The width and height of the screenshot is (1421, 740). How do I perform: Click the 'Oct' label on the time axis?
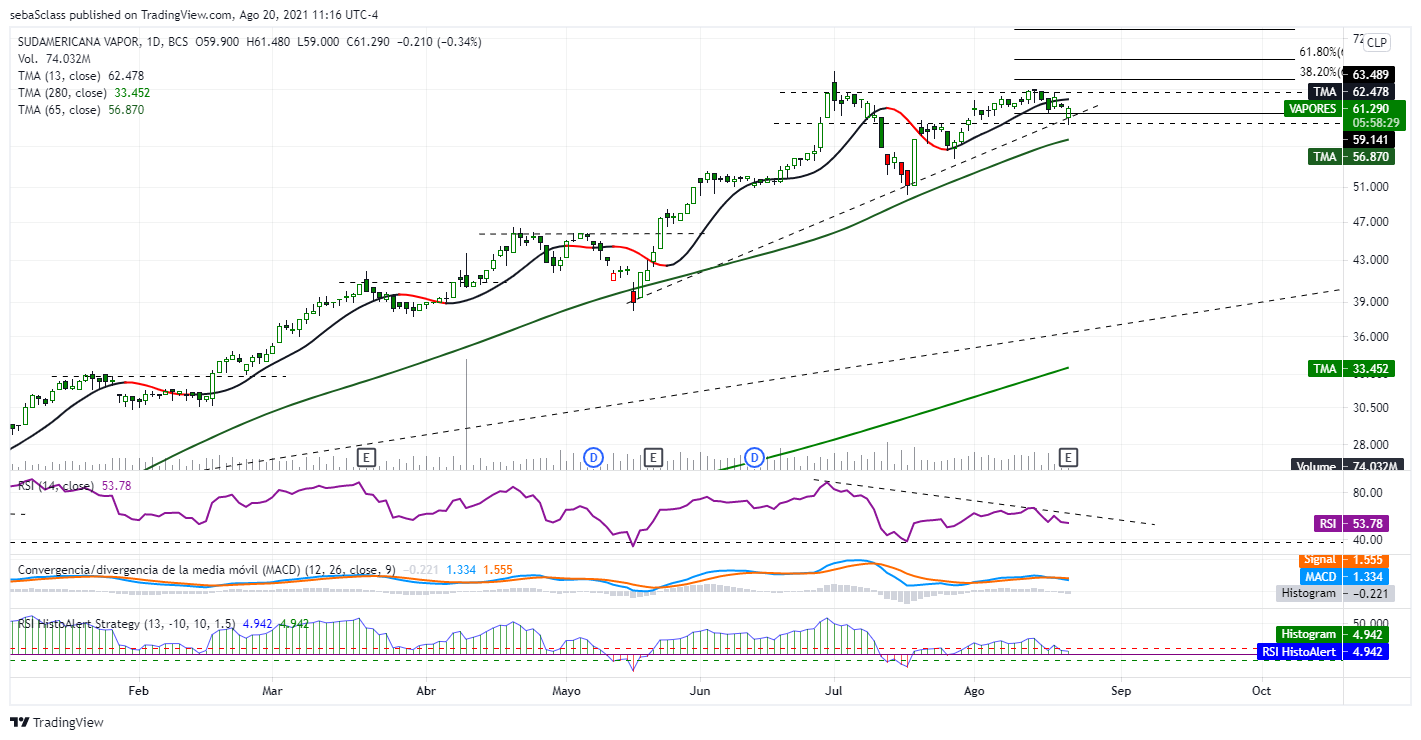click(1261, 690)
